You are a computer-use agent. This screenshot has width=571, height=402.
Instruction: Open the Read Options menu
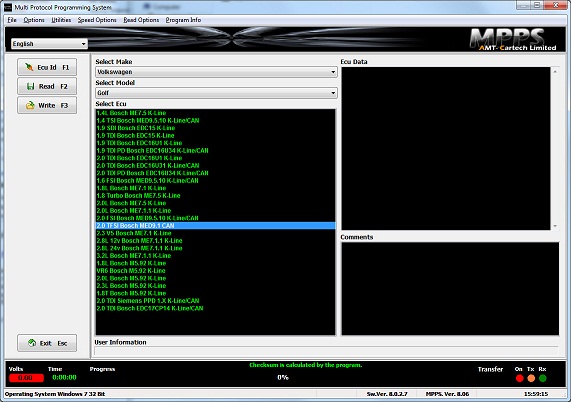141,20
